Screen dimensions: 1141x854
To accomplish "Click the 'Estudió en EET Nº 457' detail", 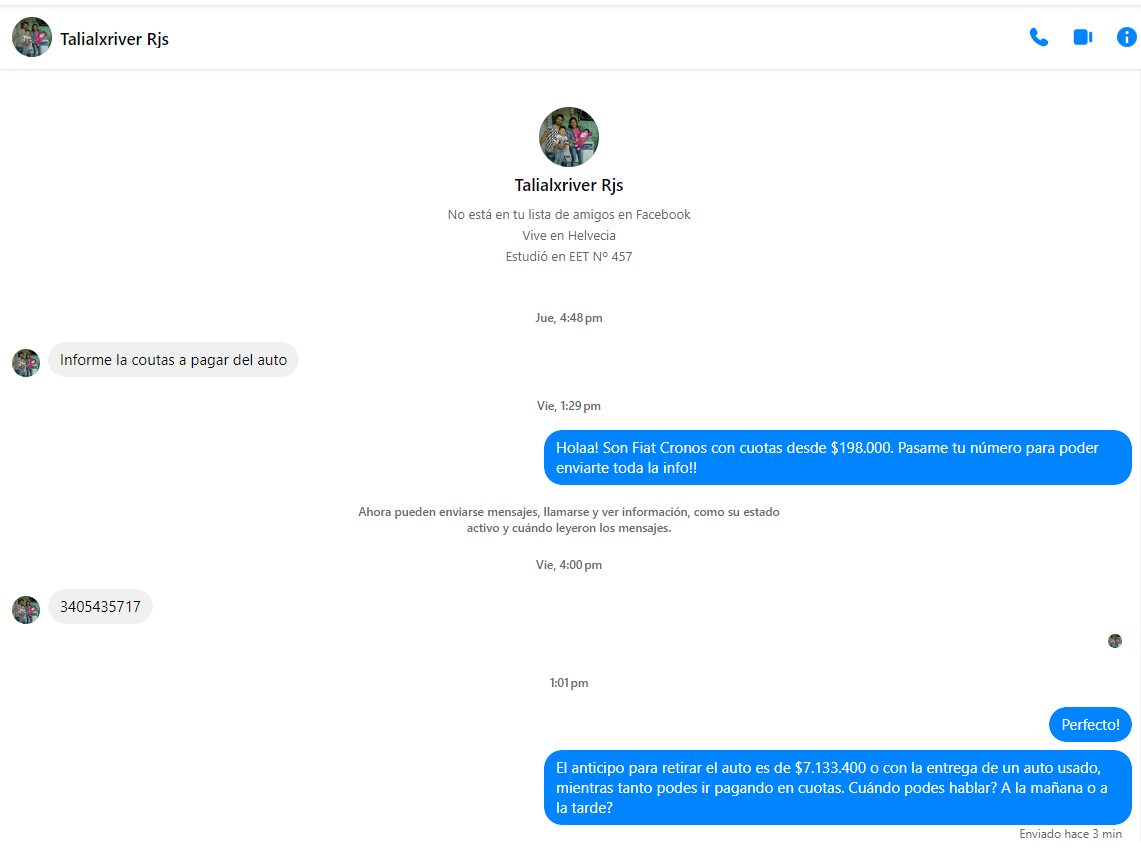I will [569, 257].
